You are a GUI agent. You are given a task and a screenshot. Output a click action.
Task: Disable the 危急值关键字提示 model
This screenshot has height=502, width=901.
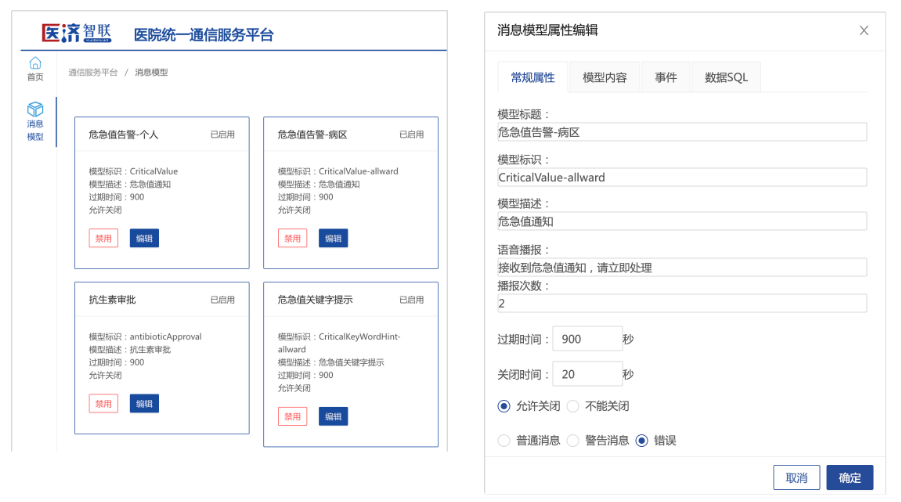point(292,416)
